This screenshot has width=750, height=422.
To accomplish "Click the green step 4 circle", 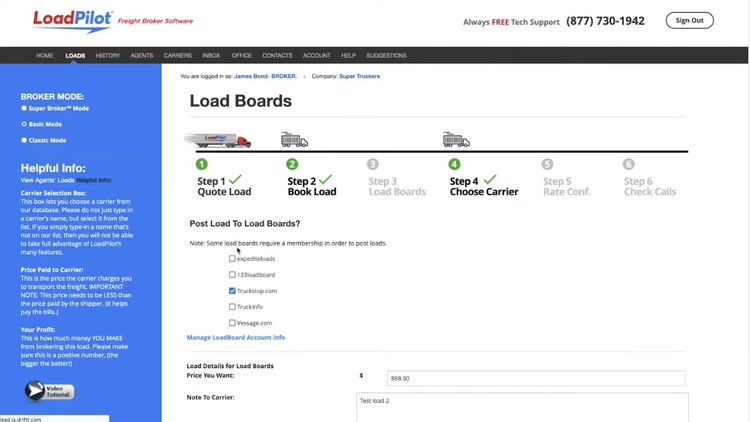I will click(x=454, y=164).
